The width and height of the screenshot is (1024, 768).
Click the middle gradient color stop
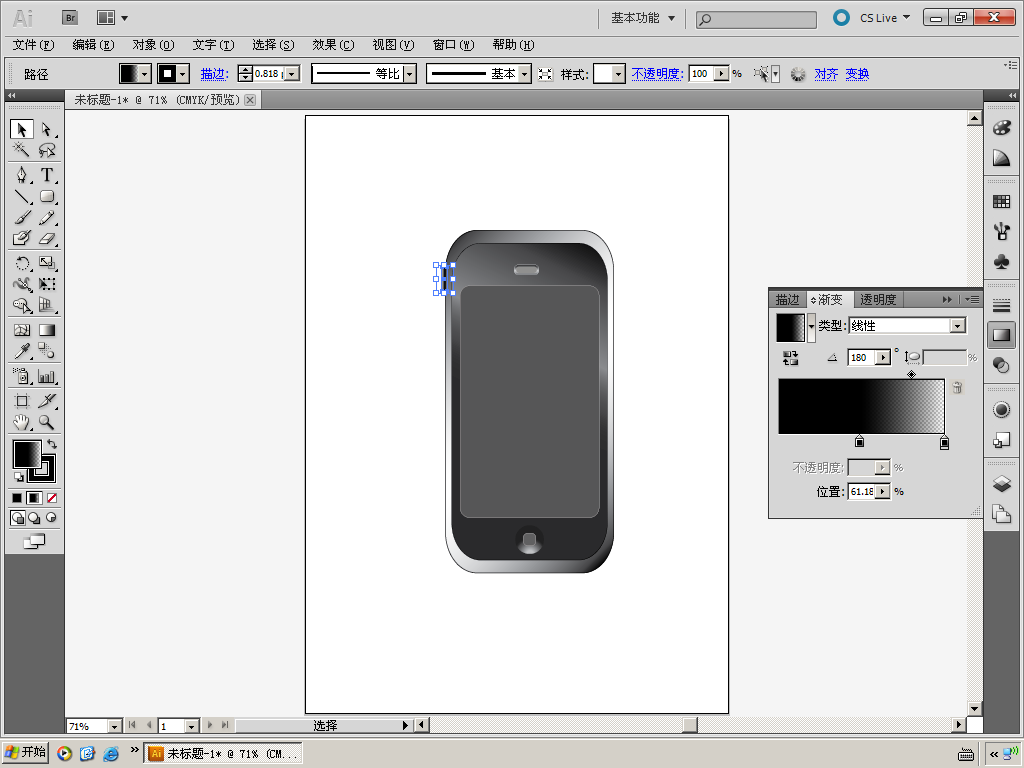(859, 442)
